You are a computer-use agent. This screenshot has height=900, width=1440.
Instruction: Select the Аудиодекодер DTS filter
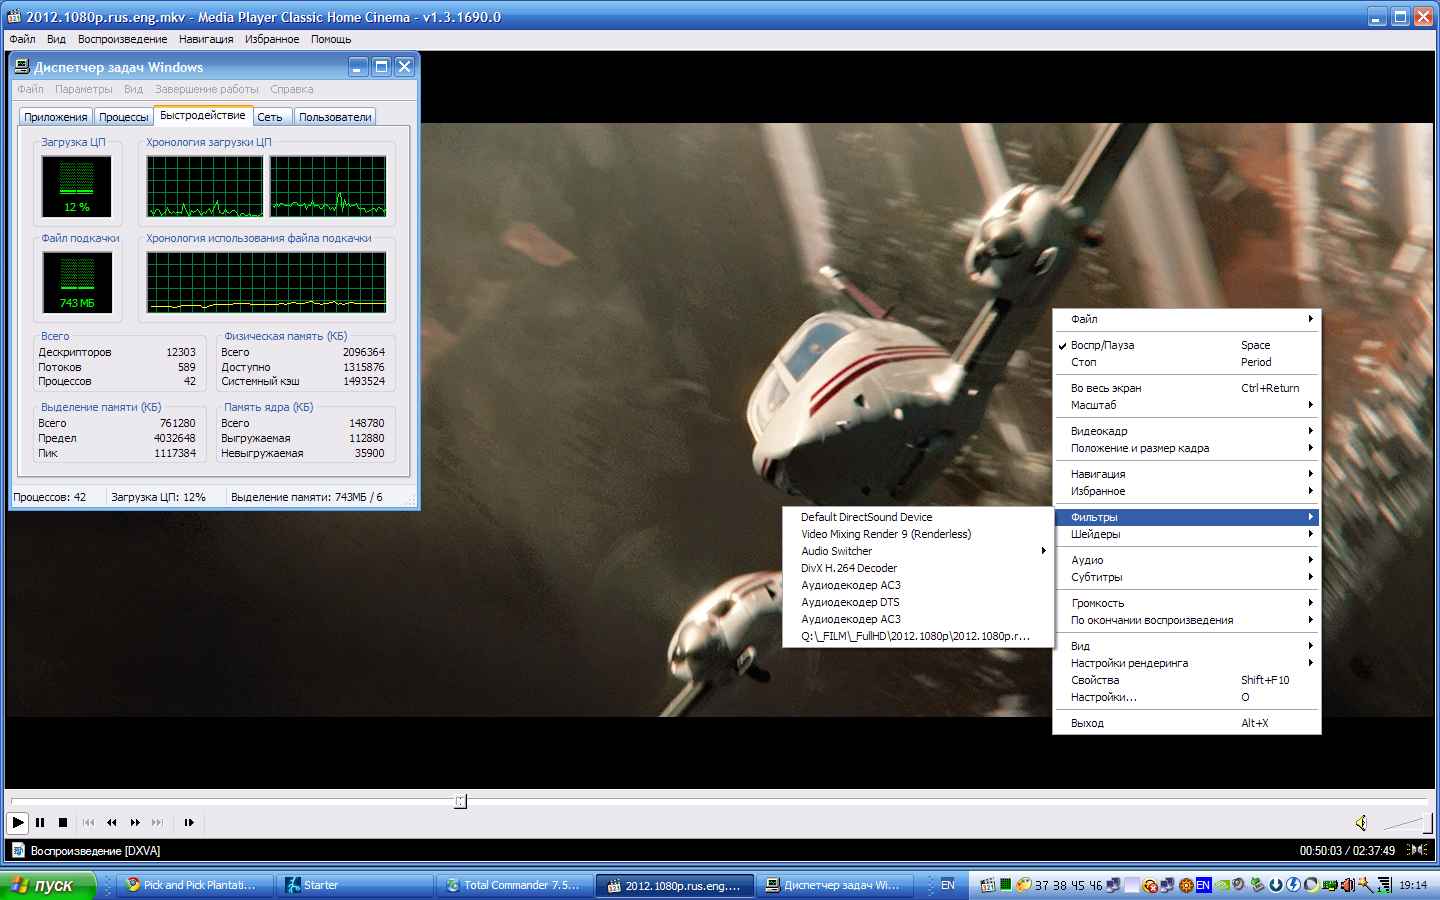pos(917,602)
